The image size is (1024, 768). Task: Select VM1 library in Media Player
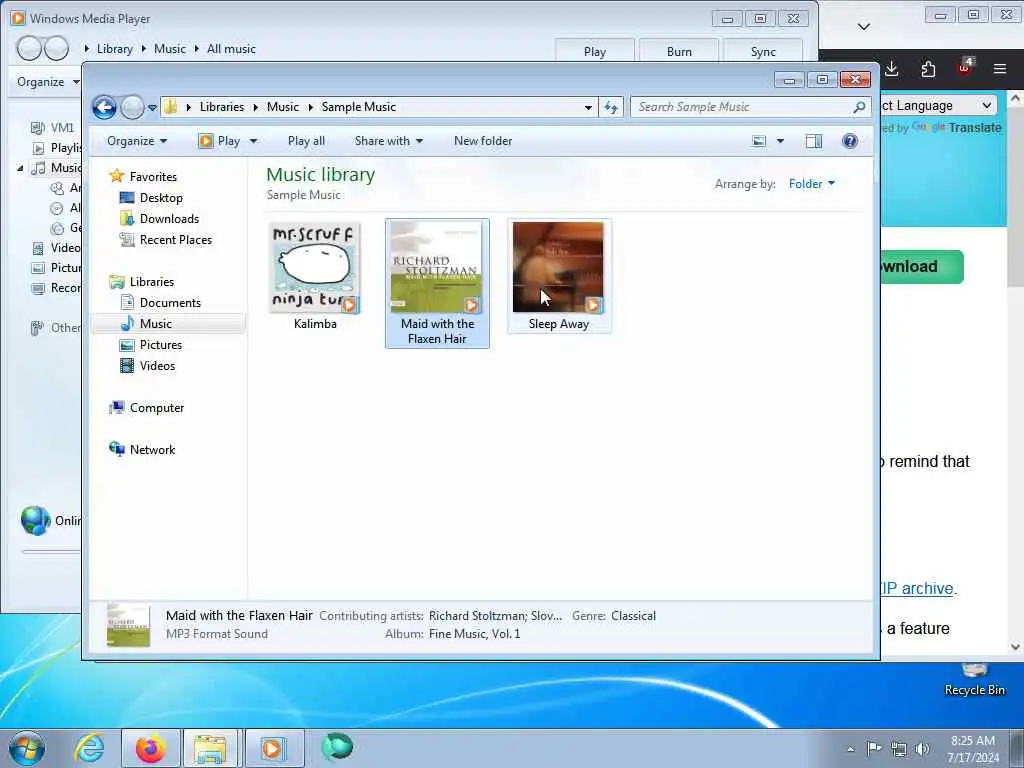point(63,128)
